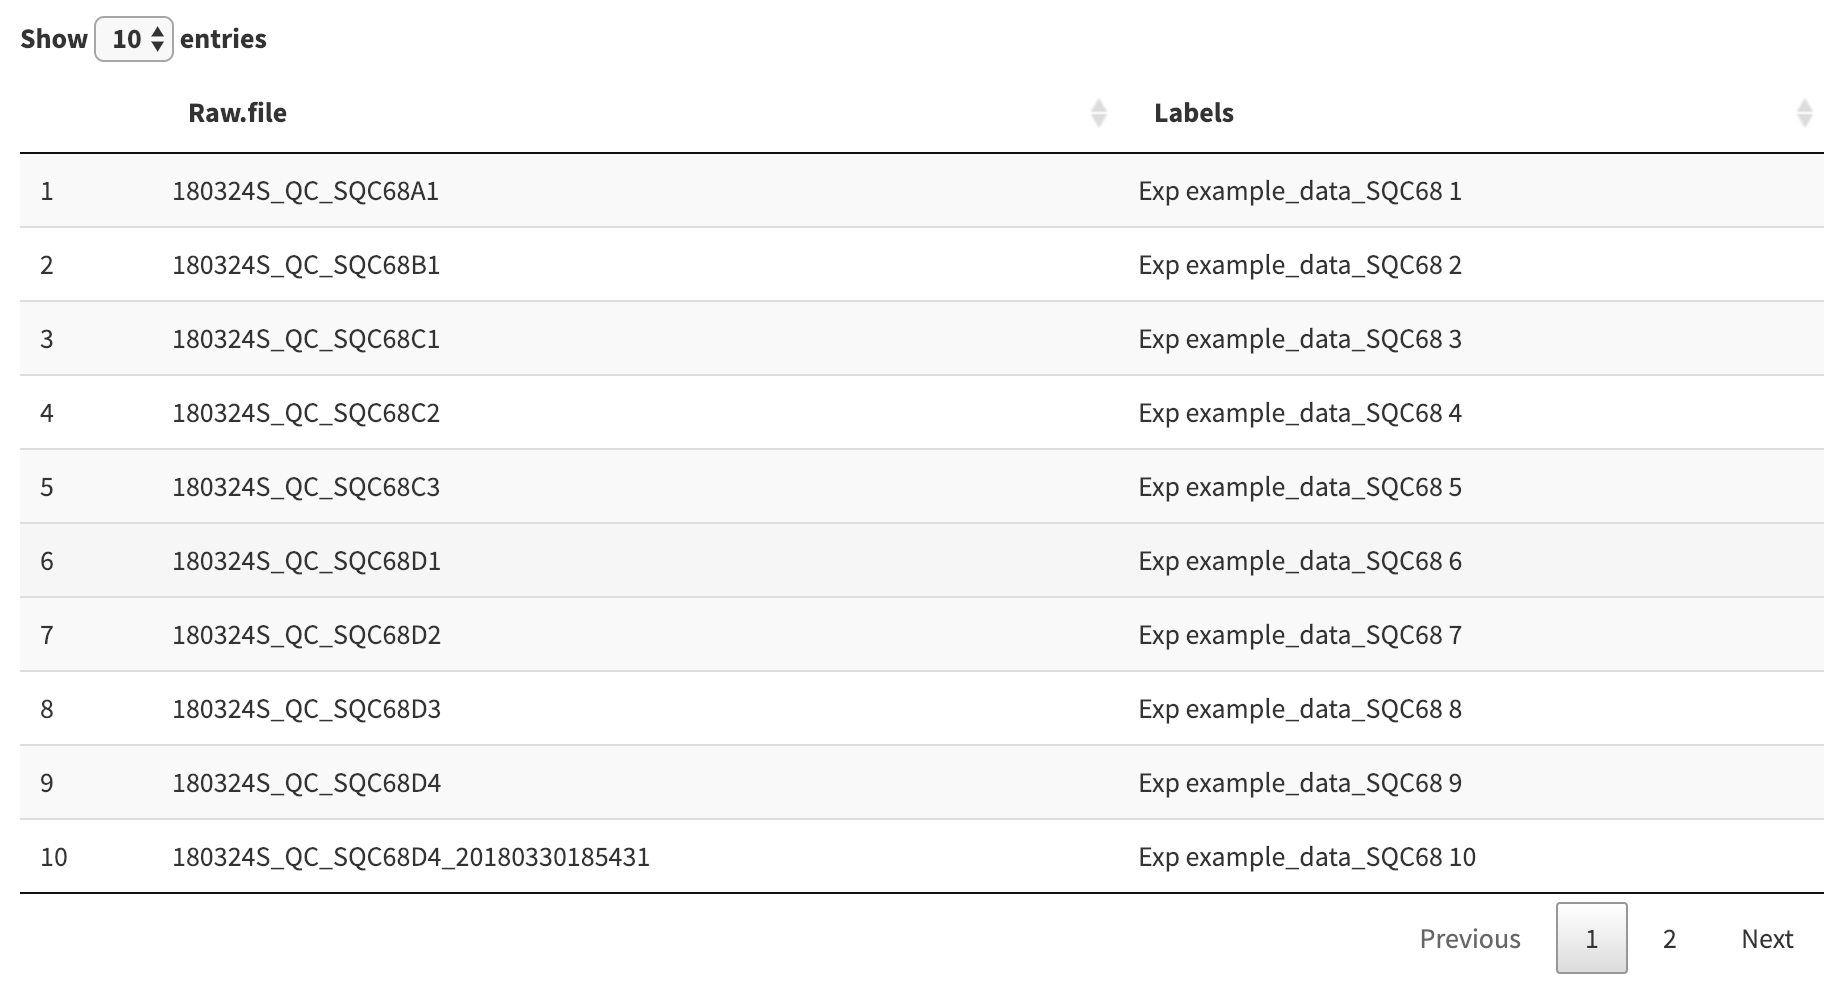This screenshot has height=984, width=1828.
Task: Click label Exp example_data_SQC68 6
Action: coord(1300,561)
